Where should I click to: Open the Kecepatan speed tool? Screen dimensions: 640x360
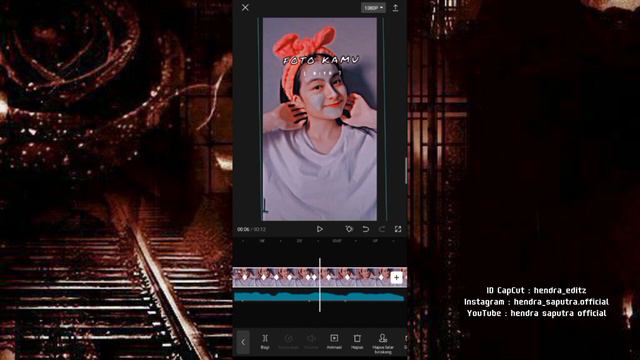click(288, 341)
